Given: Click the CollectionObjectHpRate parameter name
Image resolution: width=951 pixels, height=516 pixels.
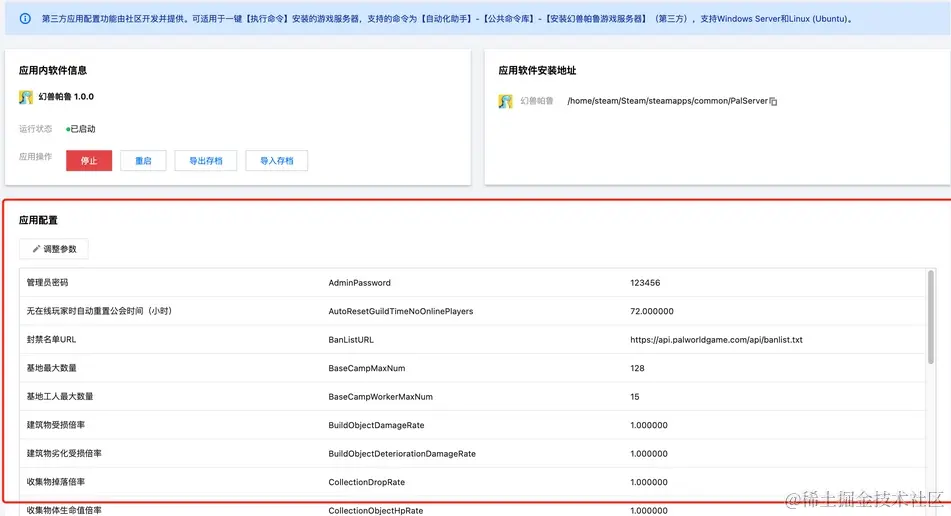Looking at the screenshot, I should click(376, 511).
